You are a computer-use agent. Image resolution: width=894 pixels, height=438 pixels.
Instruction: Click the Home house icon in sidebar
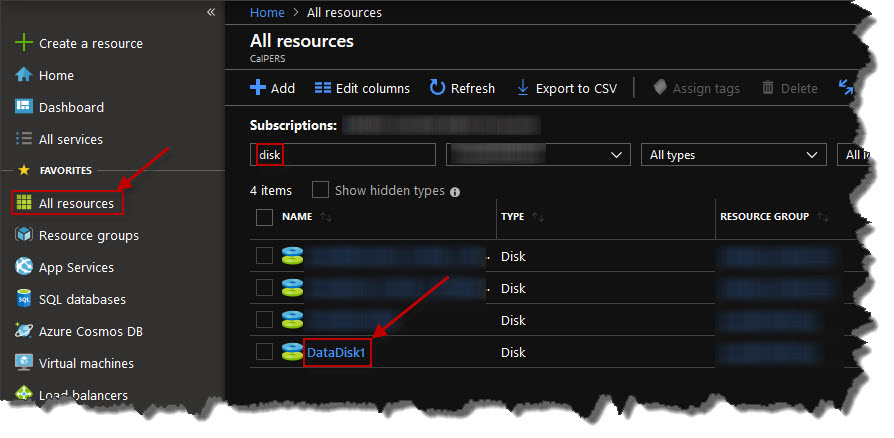coord(24,75)
